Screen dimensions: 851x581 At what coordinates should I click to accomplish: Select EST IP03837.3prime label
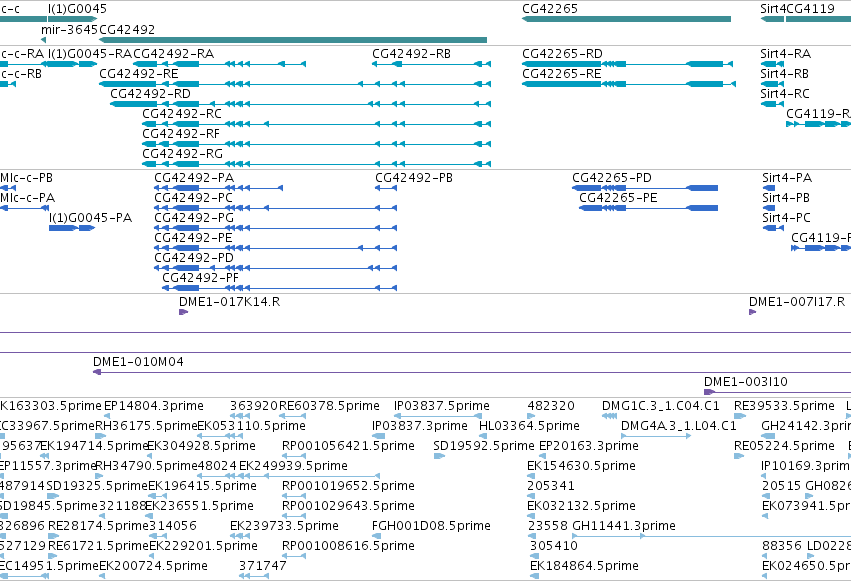point(420,426)
